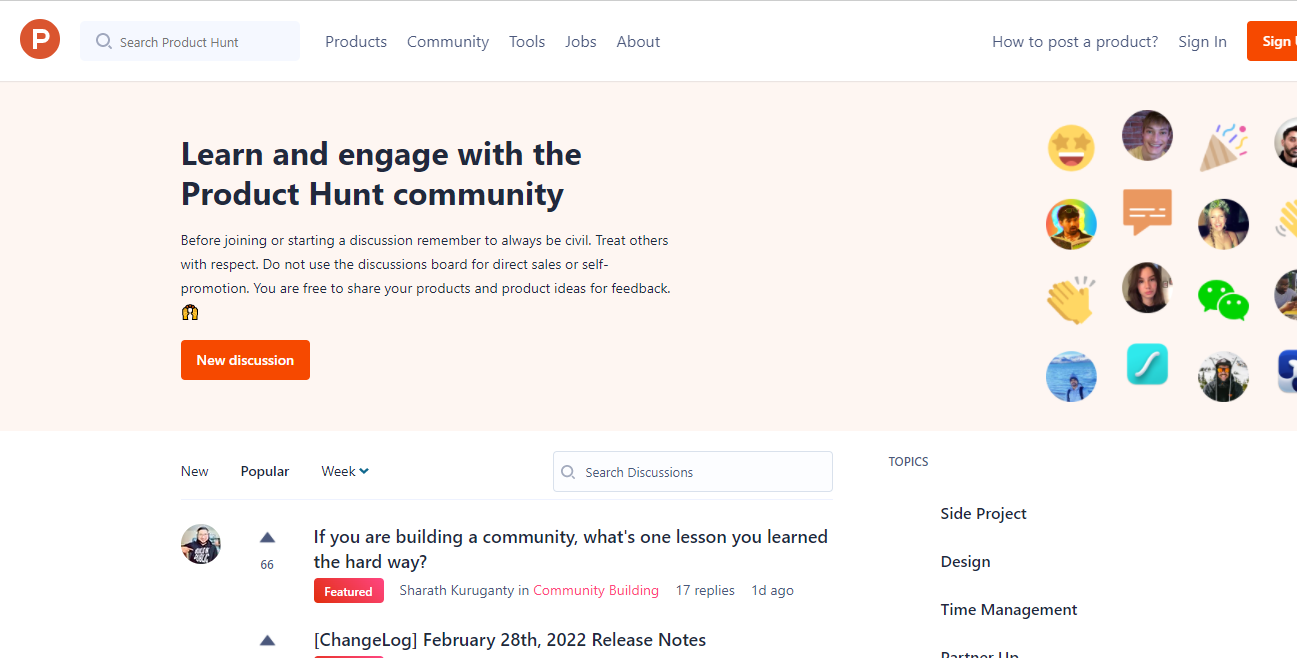Upvote the February 28th release notes post
1297x658 pixels.
point(267,640)
